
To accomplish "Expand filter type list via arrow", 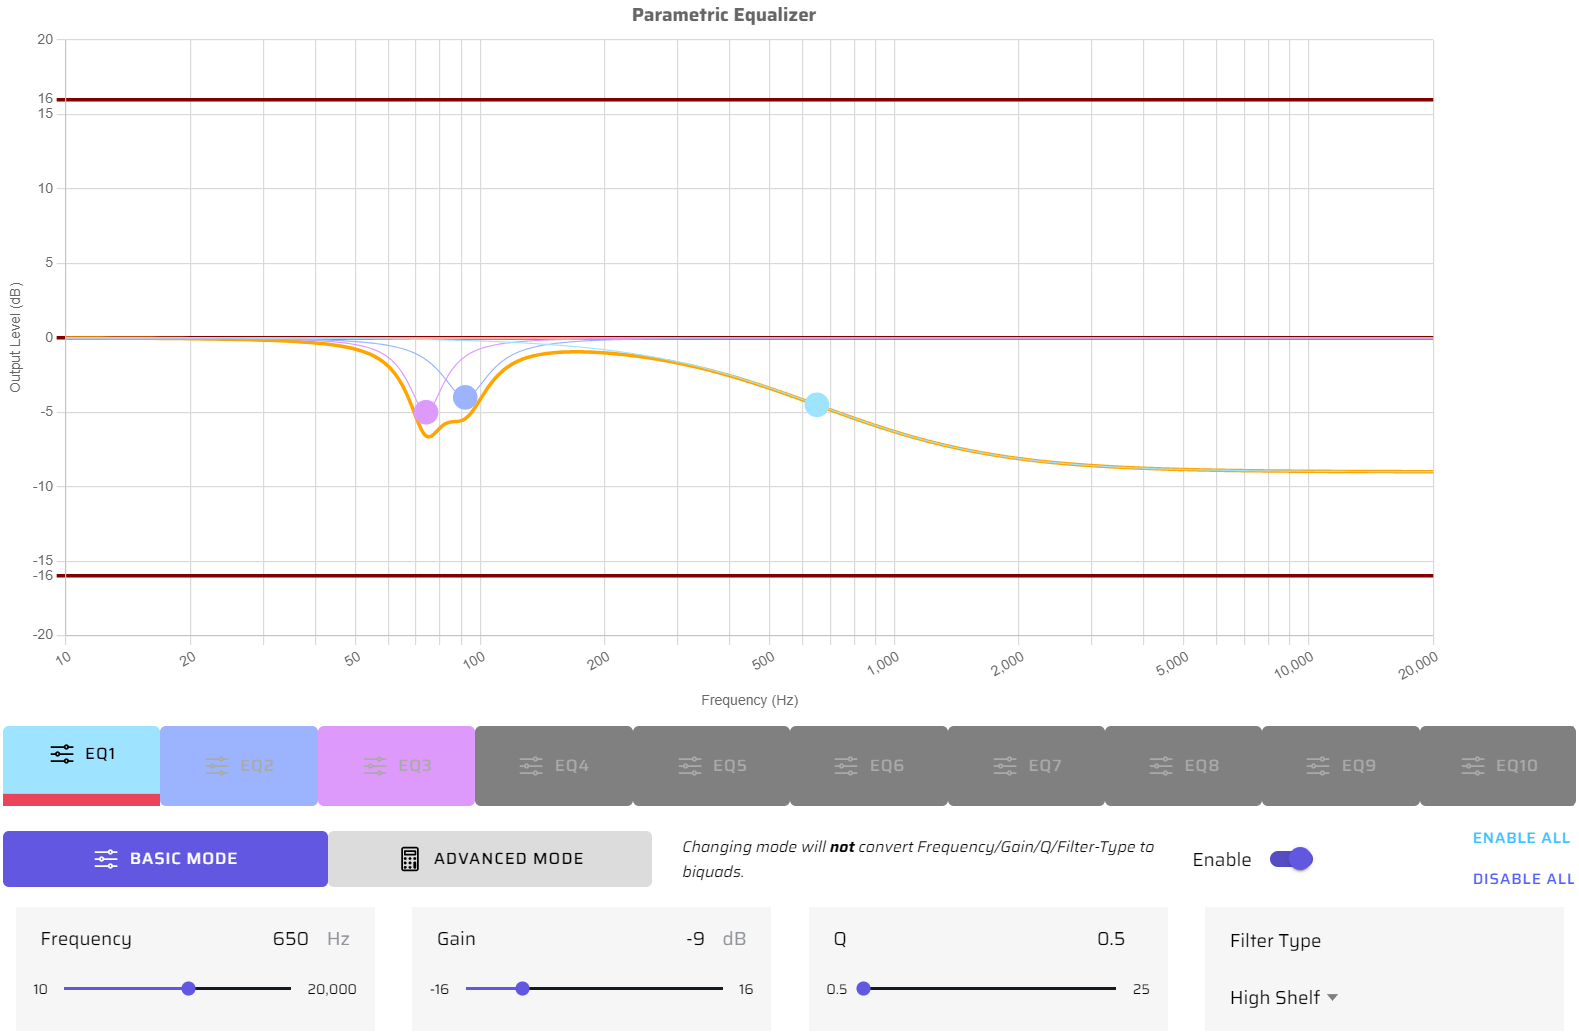I will [1333, 998].
